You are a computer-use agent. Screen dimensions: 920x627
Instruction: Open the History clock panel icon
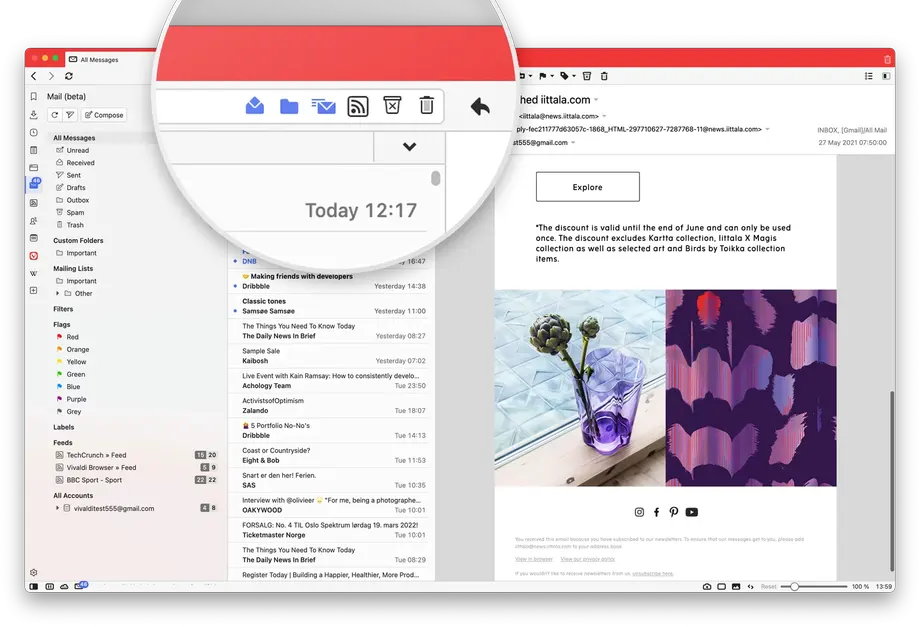click(33, 133)
